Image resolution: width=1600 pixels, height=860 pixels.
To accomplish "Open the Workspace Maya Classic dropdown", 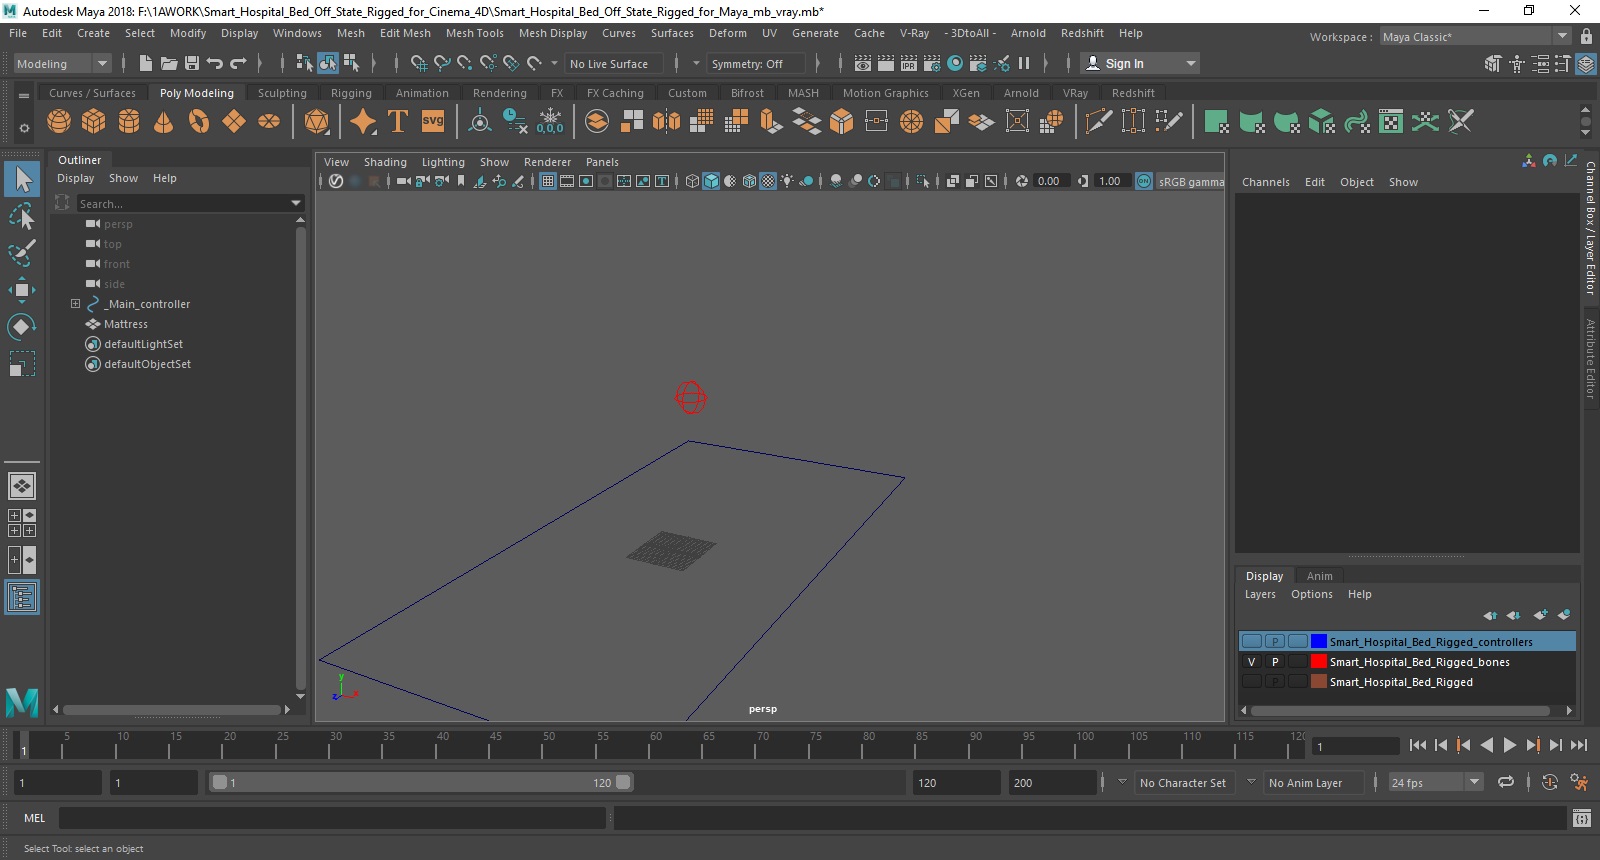I will point(1475,36).
